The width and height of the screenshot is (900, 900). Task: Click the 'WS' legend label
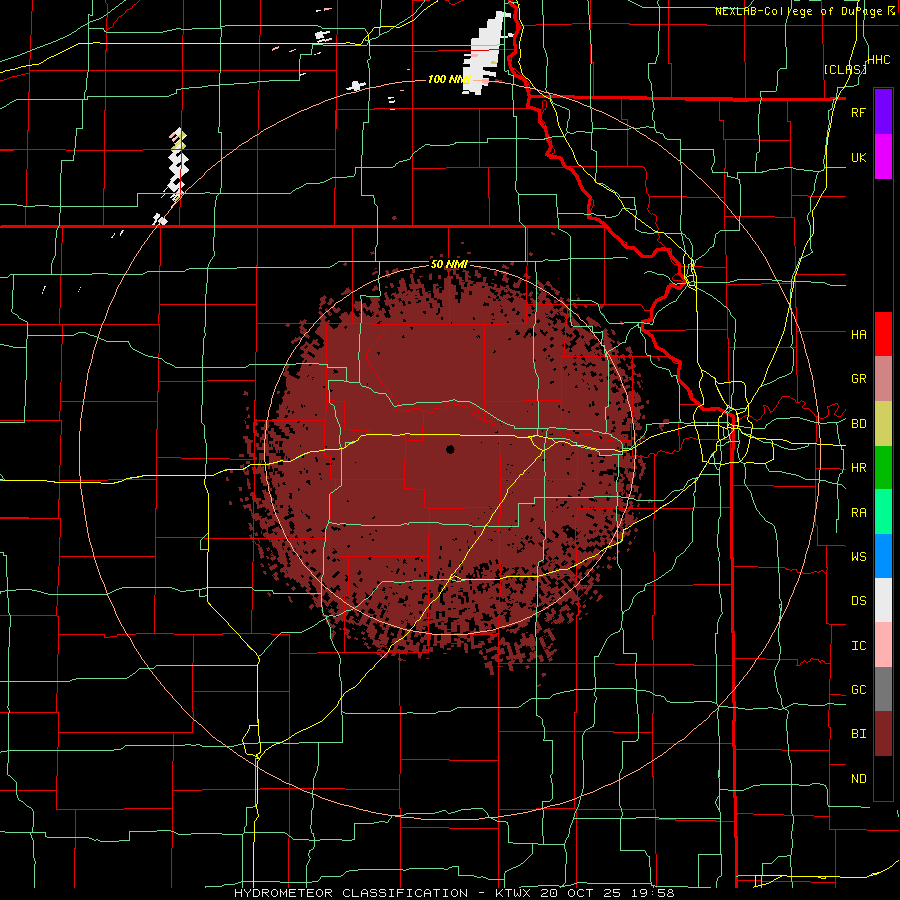click(858, 557)
